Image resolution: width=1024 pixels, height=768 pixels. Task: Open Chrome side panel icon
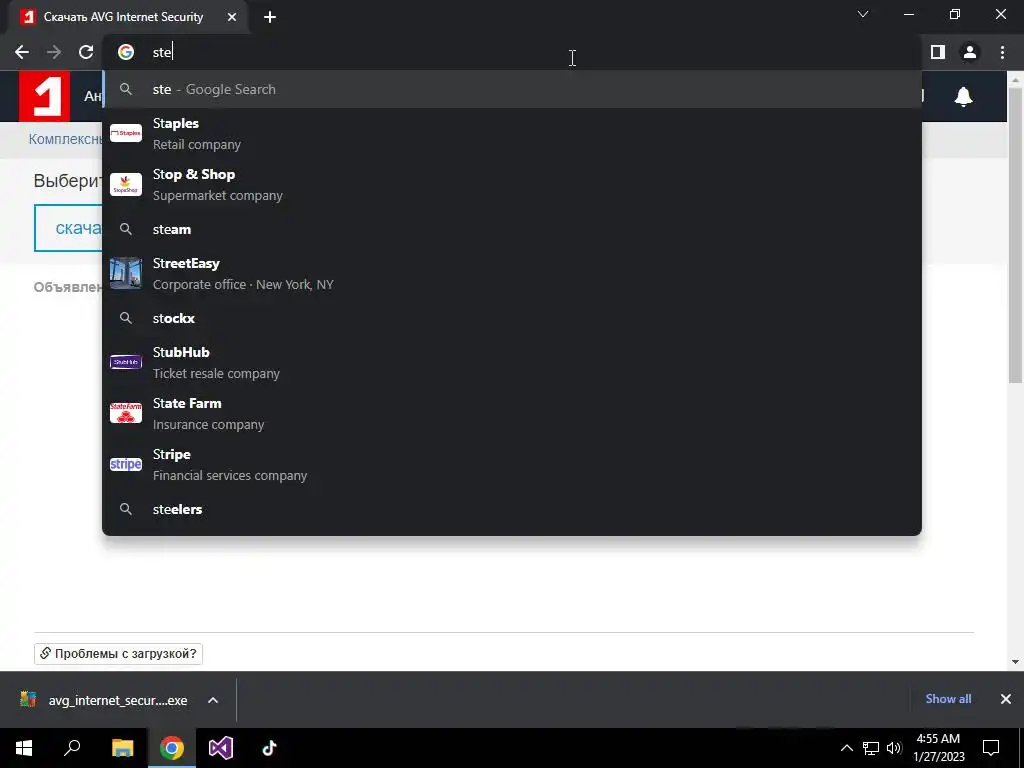pyautogui.click(x=938, y=52)
